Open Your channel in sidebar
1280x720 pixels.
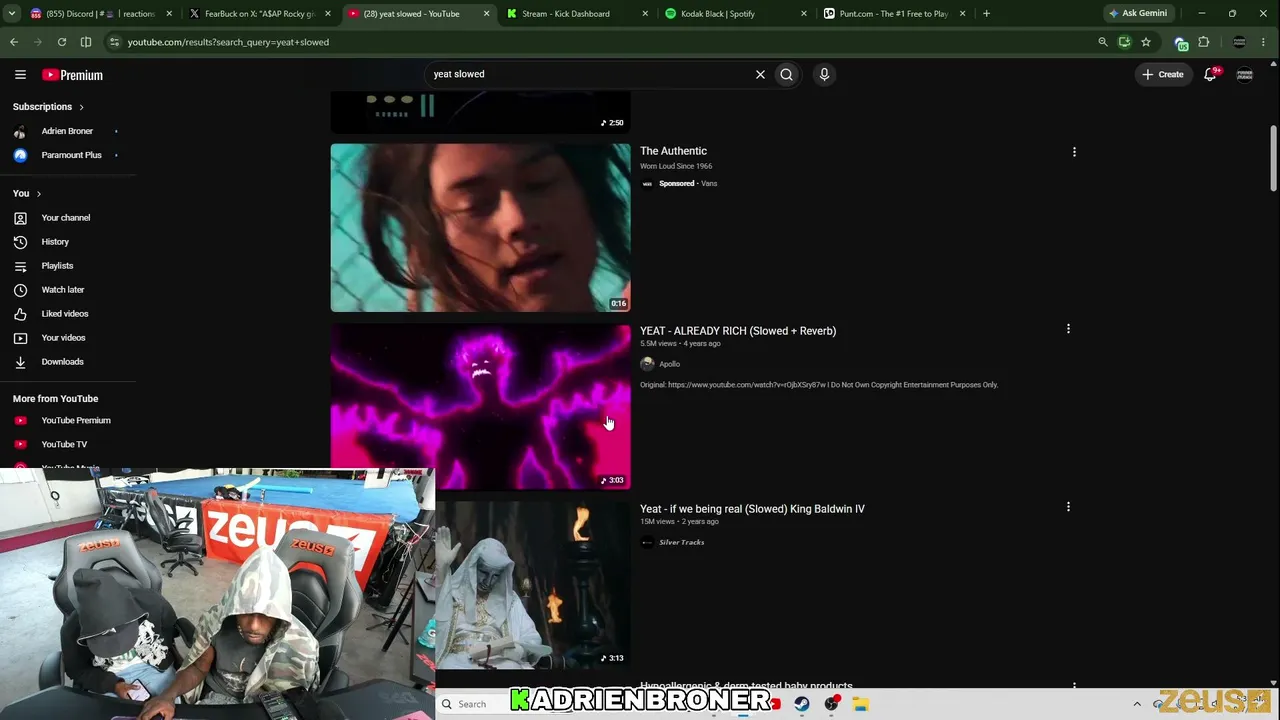point(65,218)
